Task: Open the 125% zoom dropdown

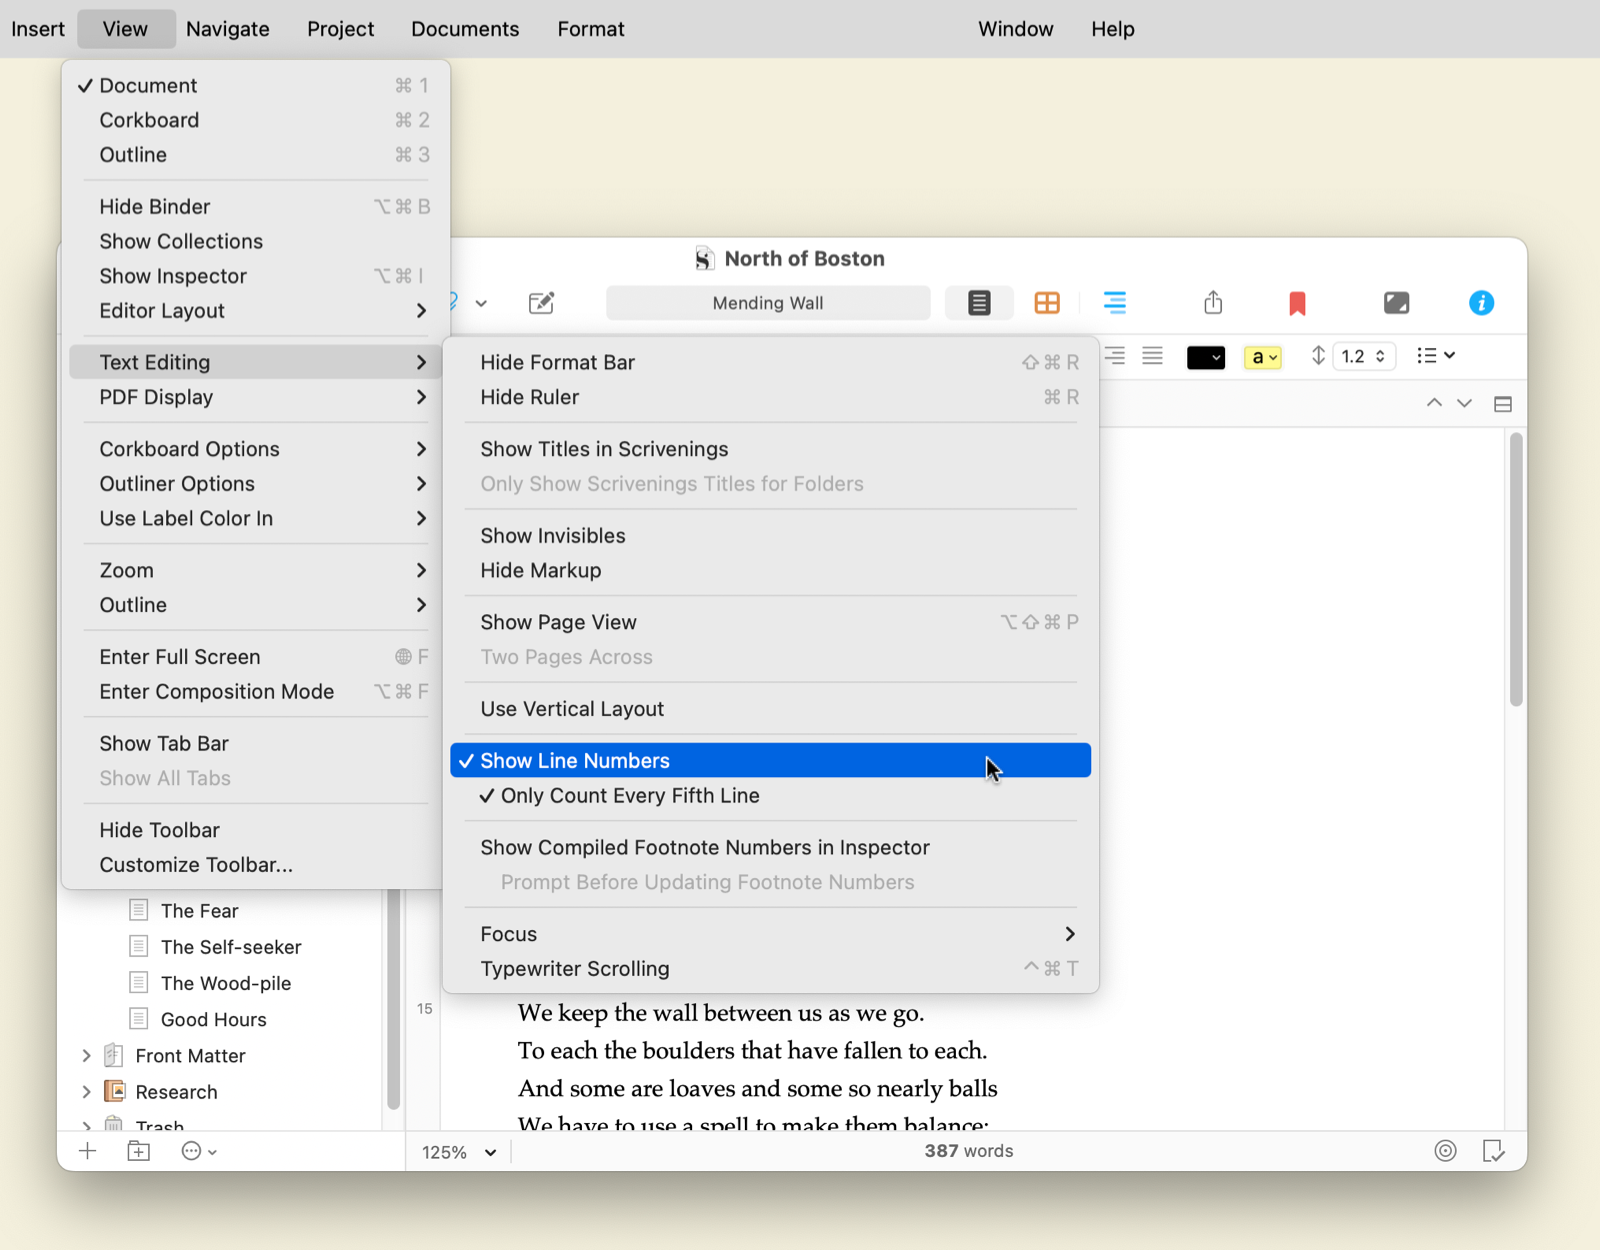Action: pos(459,1152)
